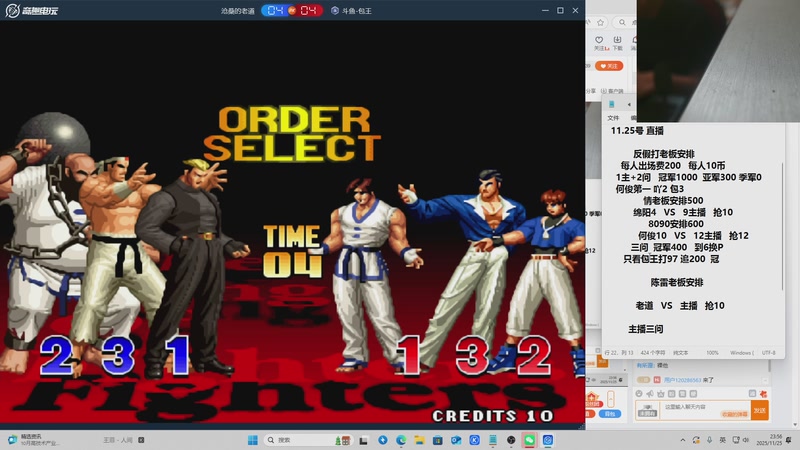The image size is (800, 450).
Task: Click the game platform logo in title bar
Action: [32, 10]
